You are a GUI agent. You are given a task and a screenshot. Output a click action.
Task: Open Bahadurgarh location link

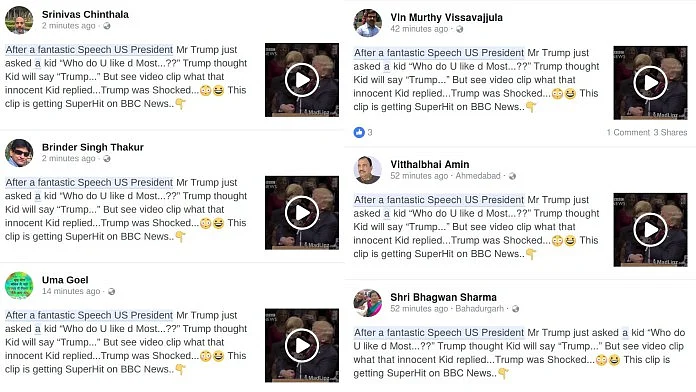click(x=479, y=309)
